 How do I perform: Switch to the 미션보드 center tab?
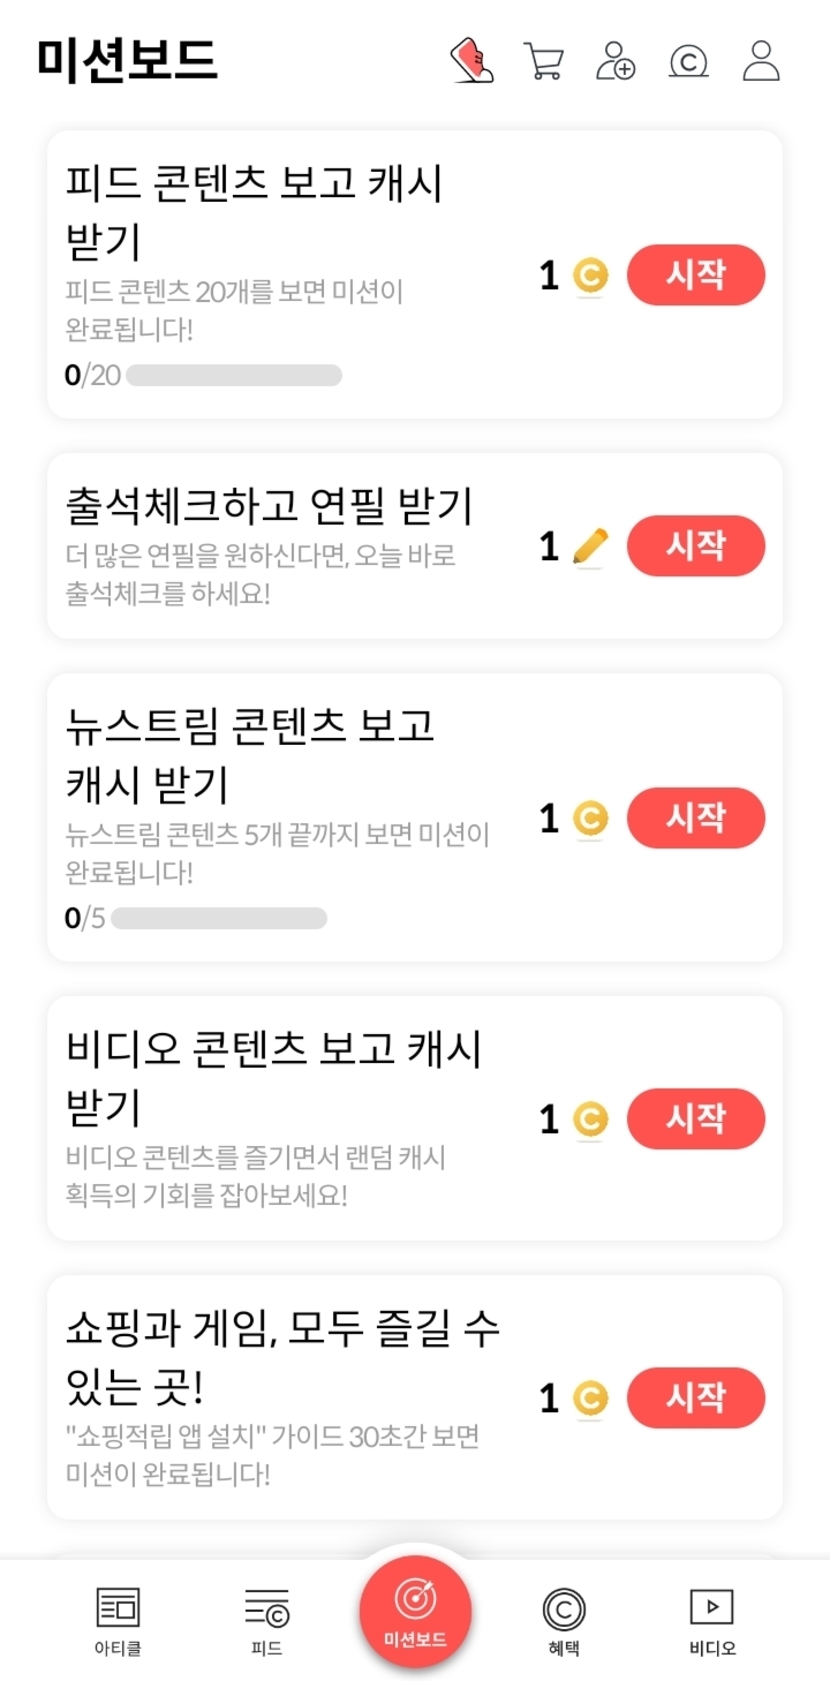click(x=415, y=1611)
